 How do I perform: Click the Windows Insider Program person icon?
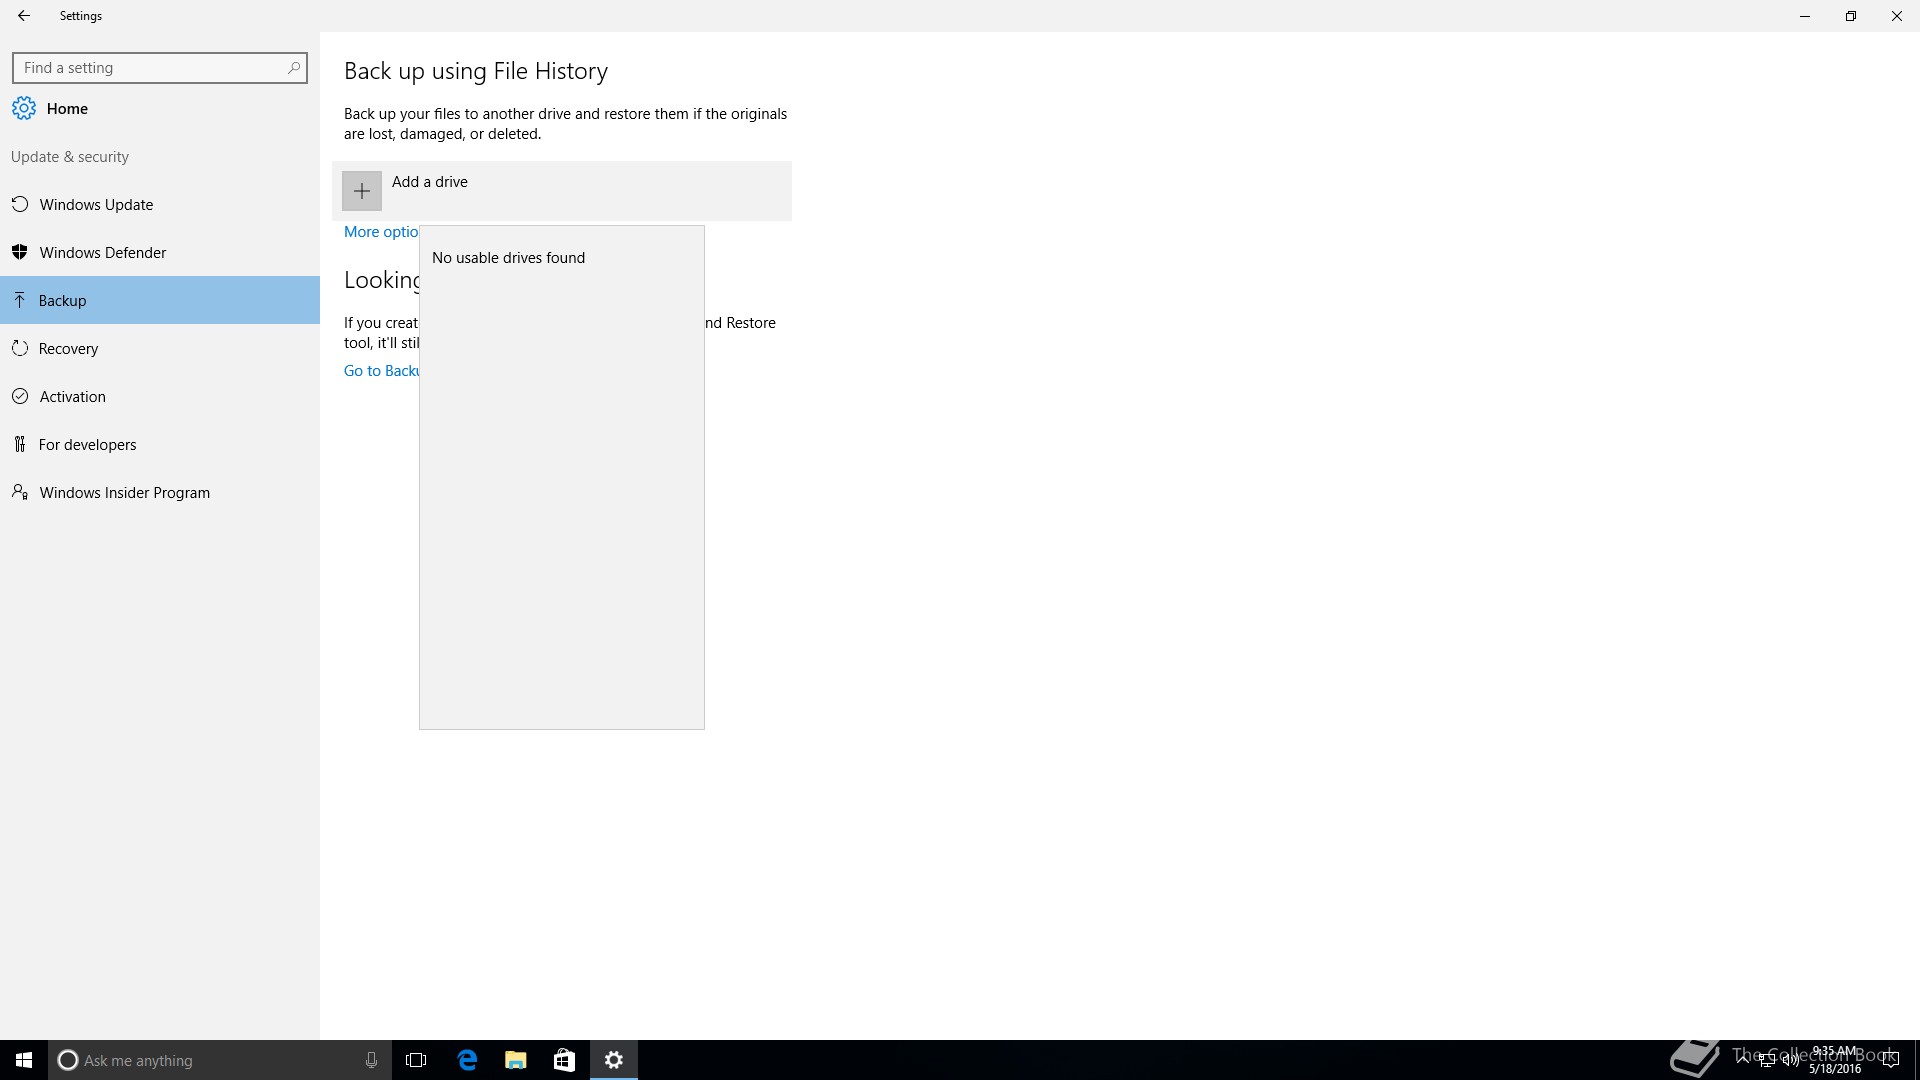[x=20, y=492]
